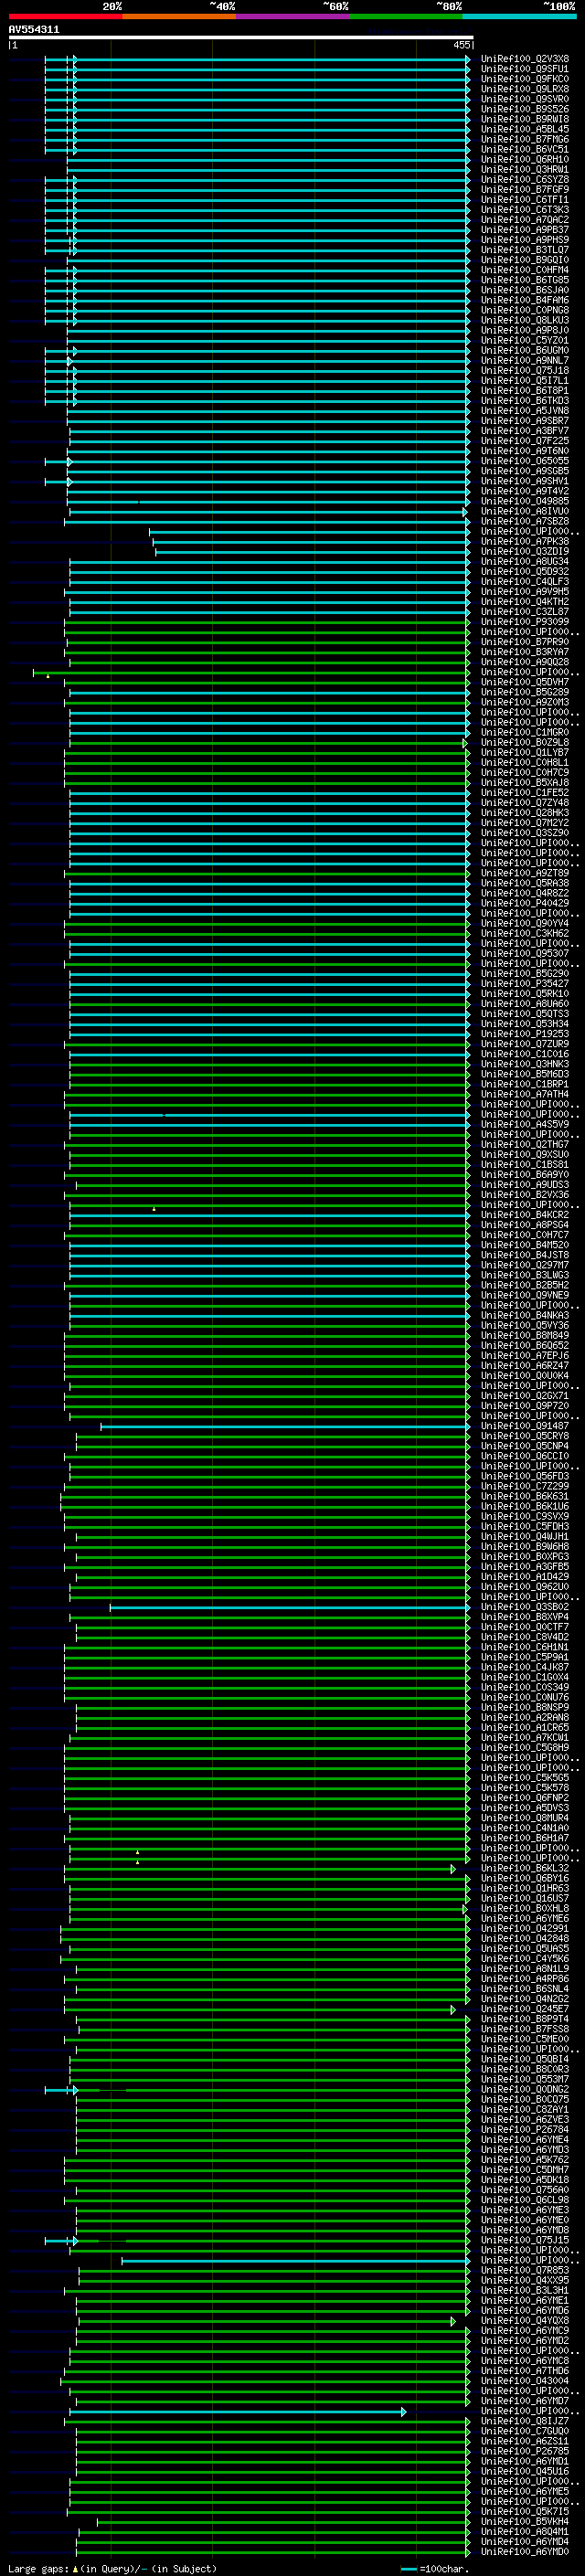
Task: Select the UniRef100_Q65055 entry
Action: pyautogui.click(x=525, y=461)
